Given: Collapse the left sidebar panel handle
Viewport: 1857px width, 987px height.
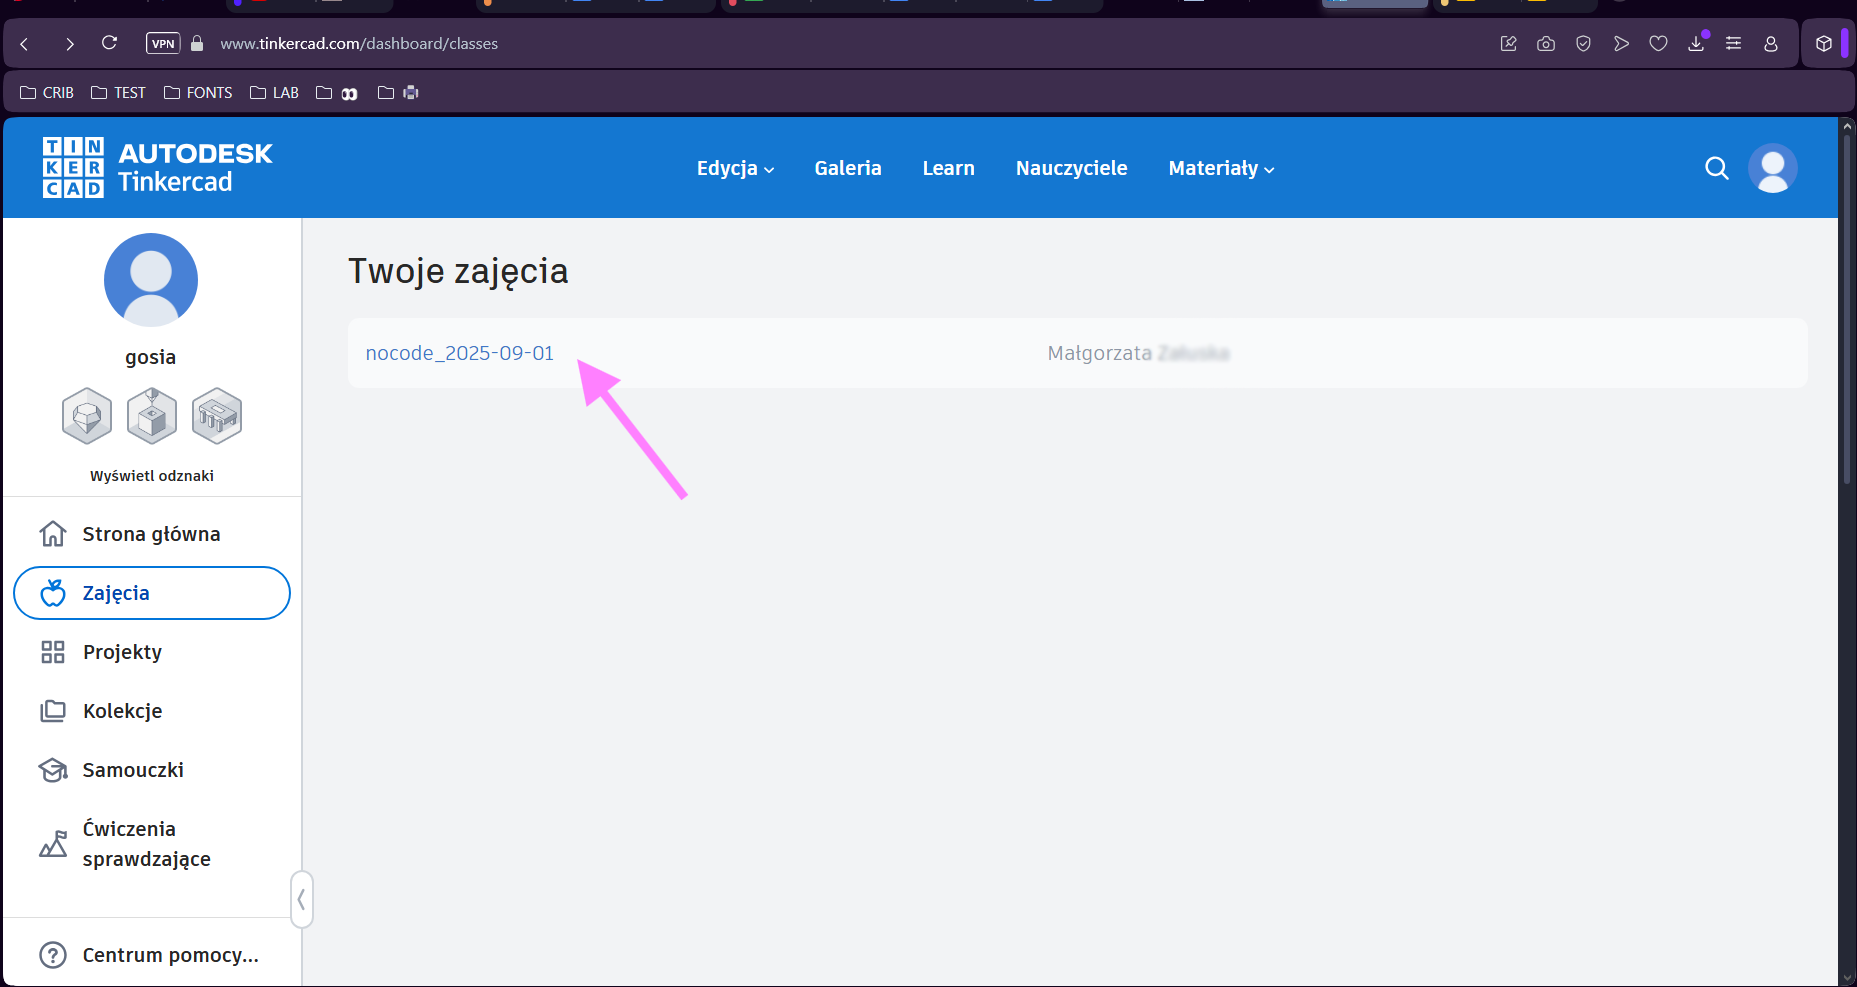Looking at the screenshot, I should [301, 900].
